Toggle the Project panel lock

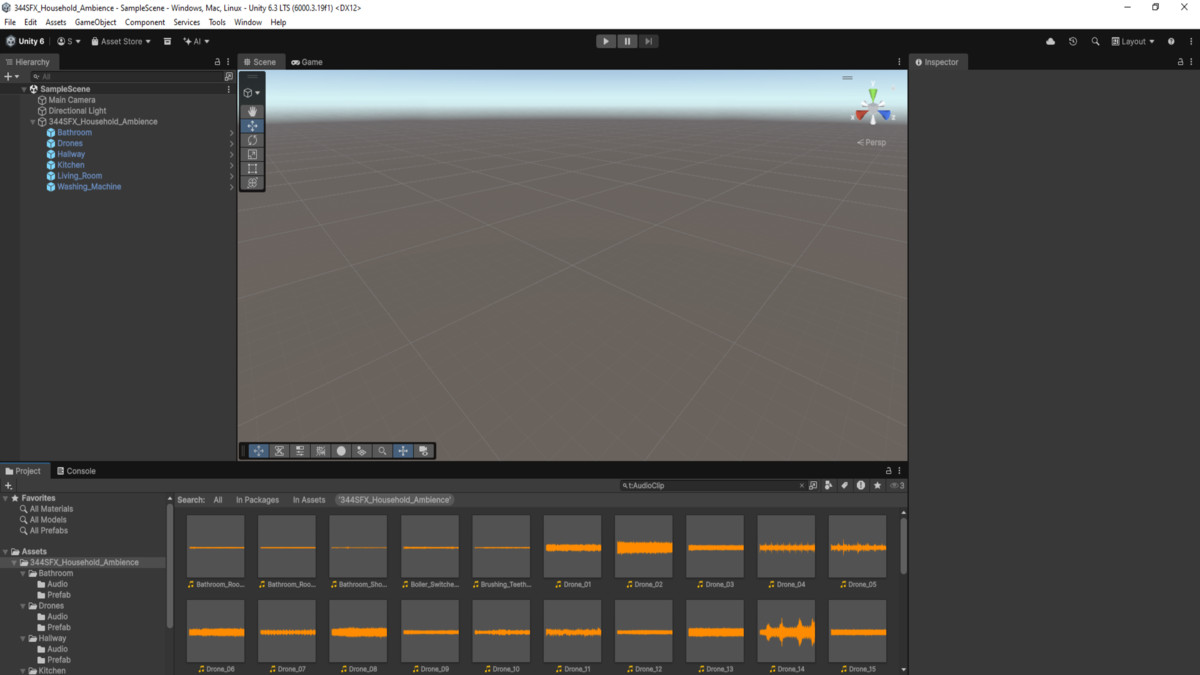(x=888, y=471)
